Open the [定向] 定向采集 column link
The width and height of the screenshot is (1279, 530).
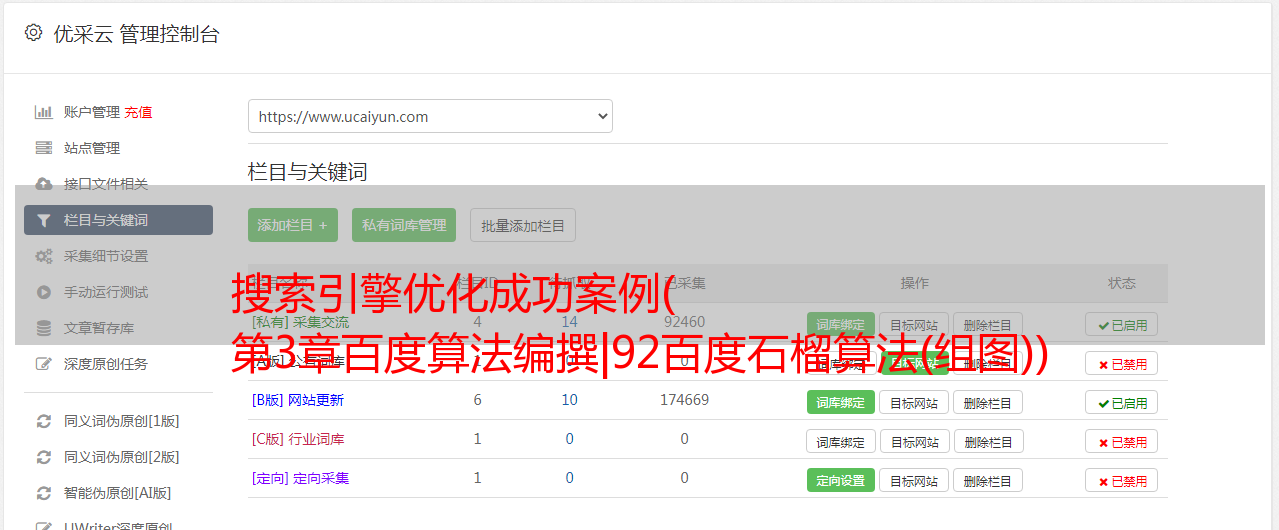click(x=300, y=478)
